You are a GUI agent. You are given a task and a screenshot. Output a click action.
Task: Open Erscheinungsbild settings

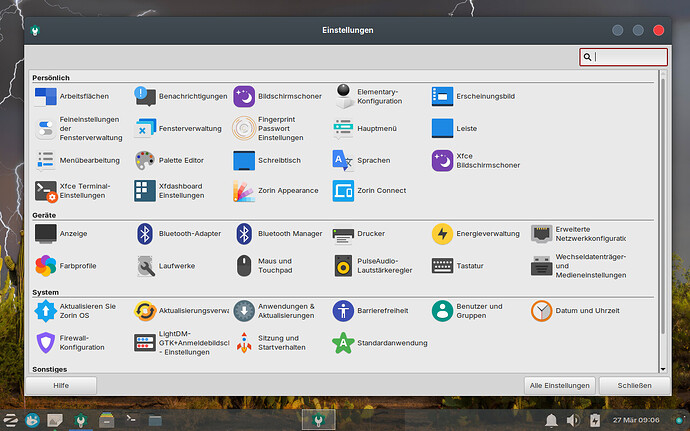[473, 96]
